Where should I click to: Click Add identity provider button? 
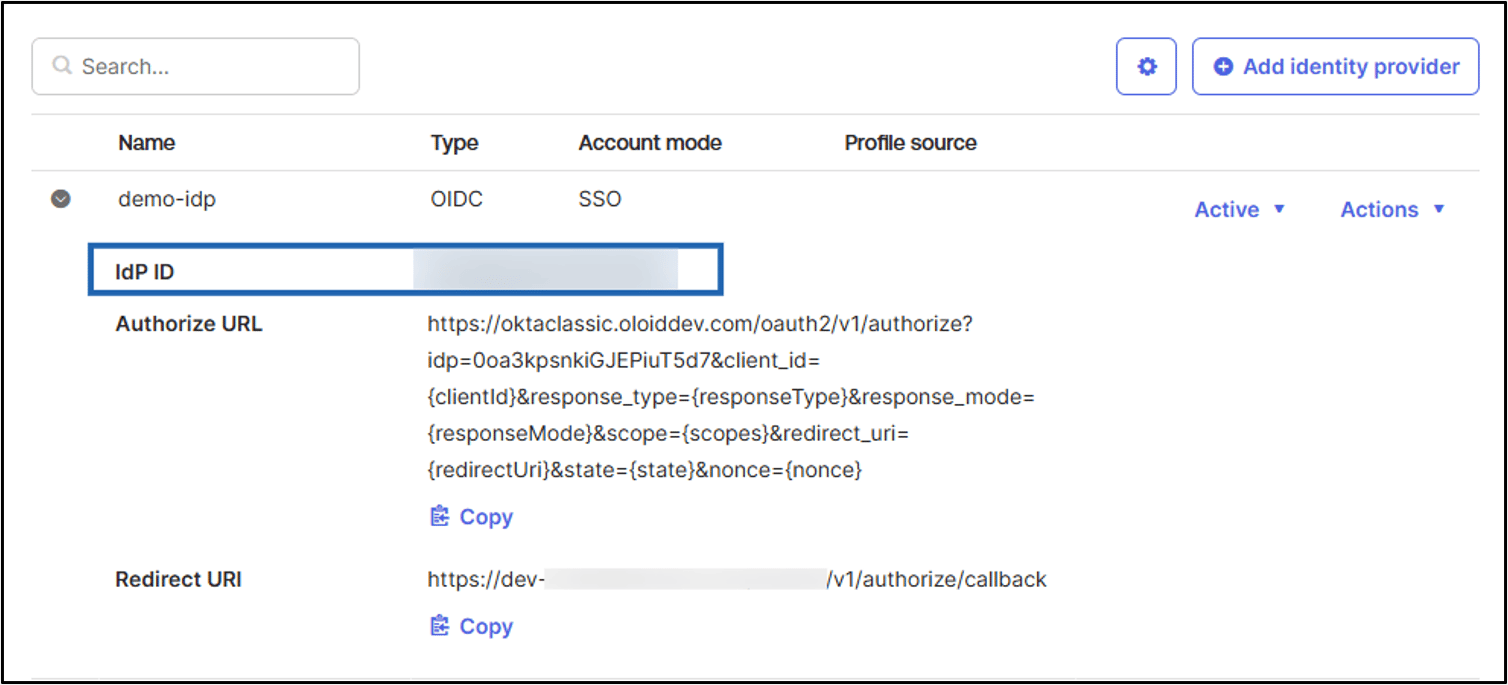(x=1335, y=67)
